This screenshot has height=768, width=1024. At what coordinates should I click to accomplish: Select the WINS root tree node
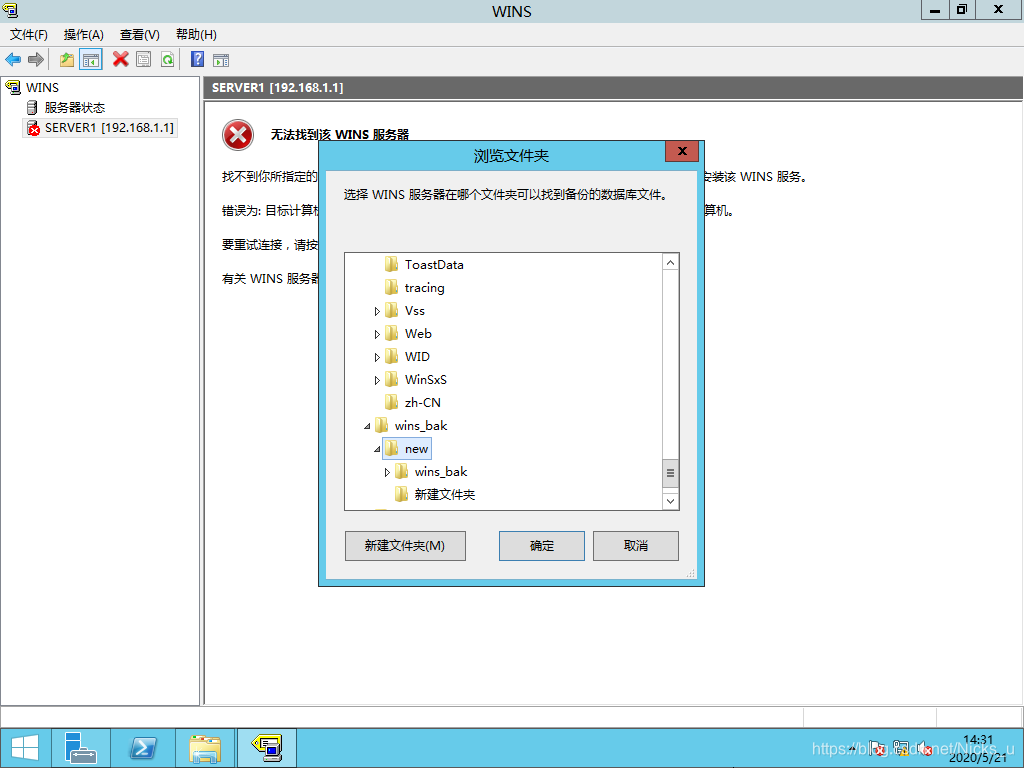pyautogui.click(x=42, y=88)
